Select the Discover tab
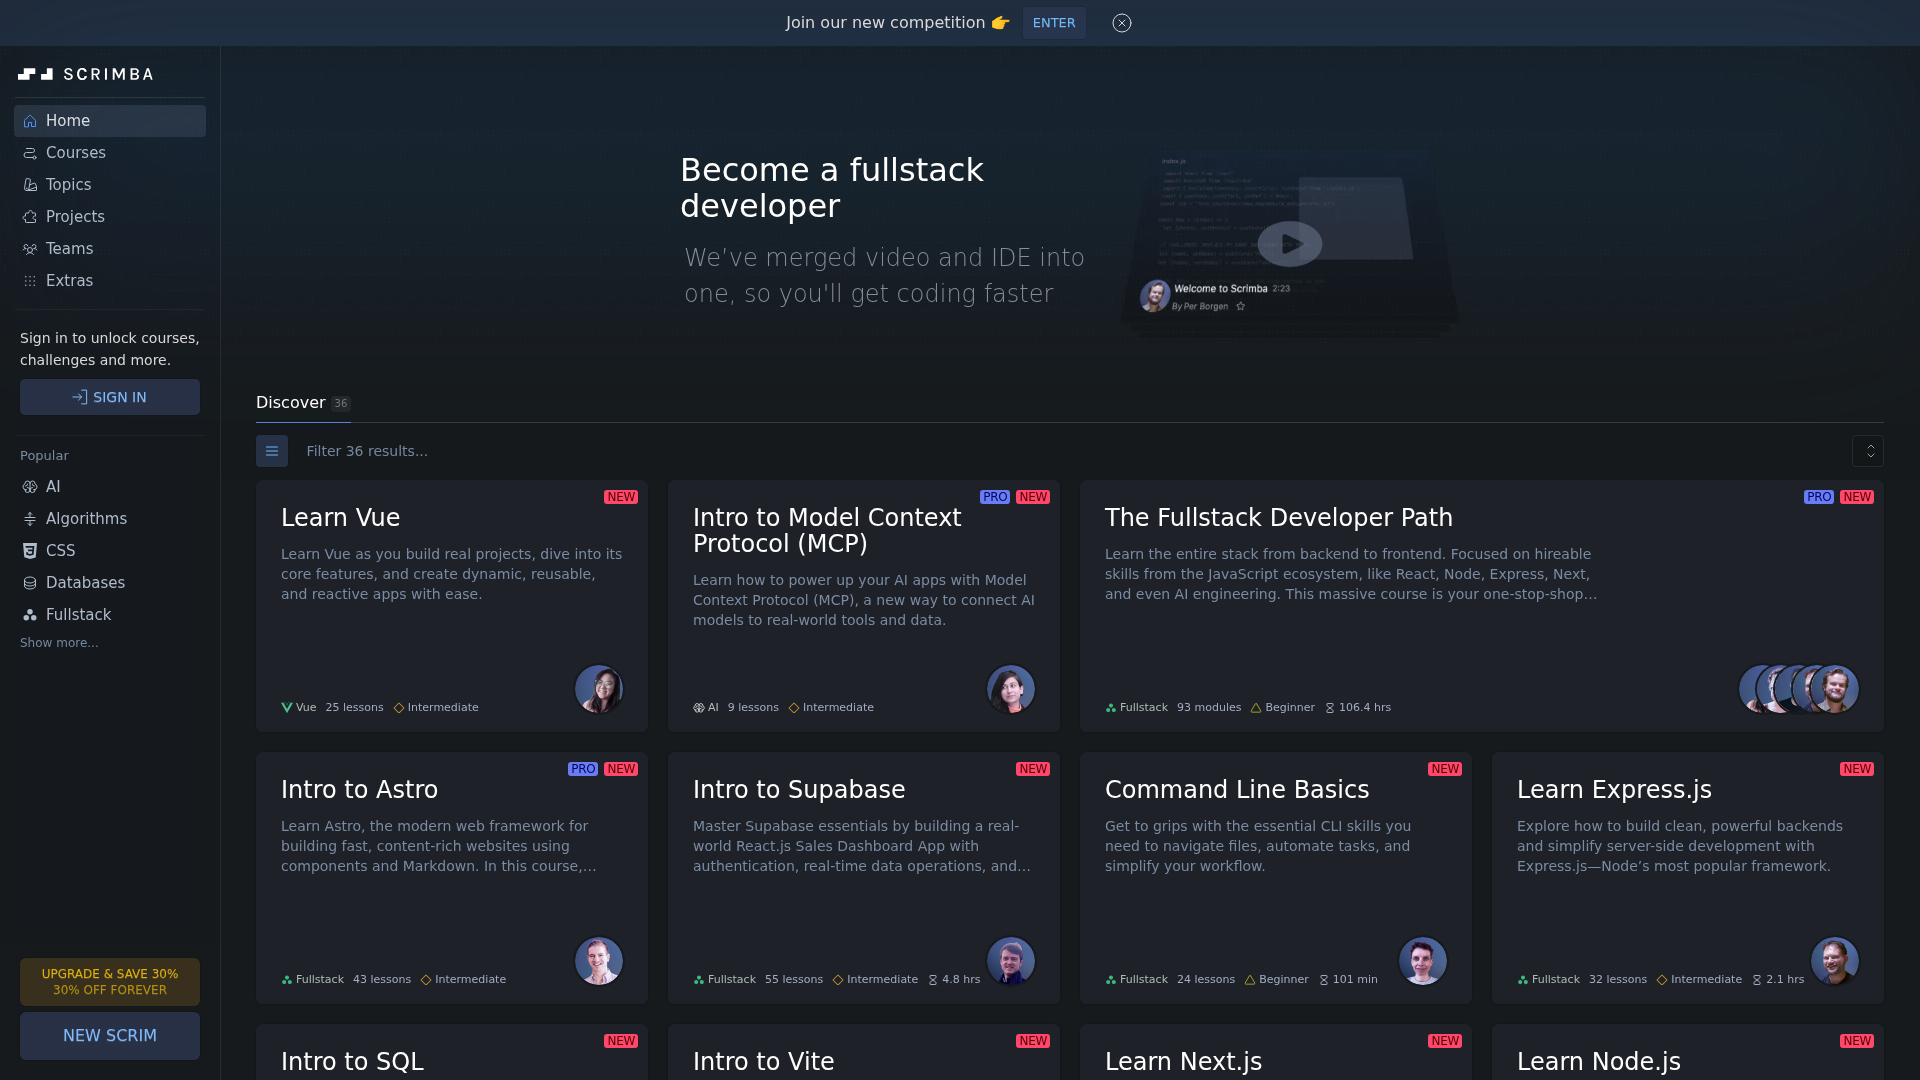The height and width of the screenshot is (1080, 1920). tap(290, 403)
